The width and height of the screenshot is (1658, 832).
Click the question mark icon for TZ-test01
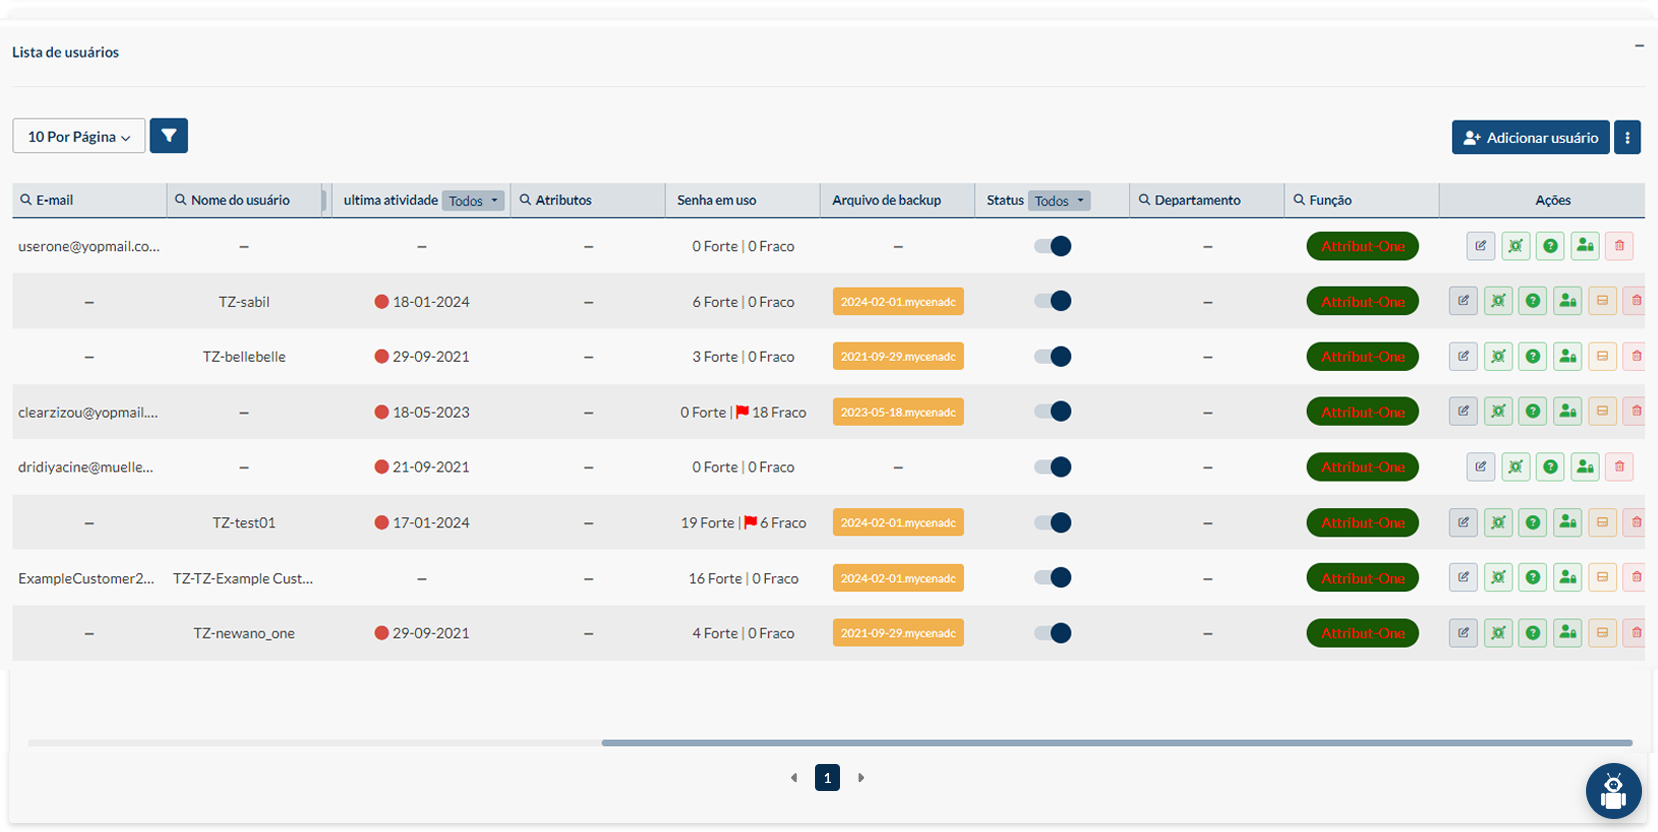tap(1533, 522)
